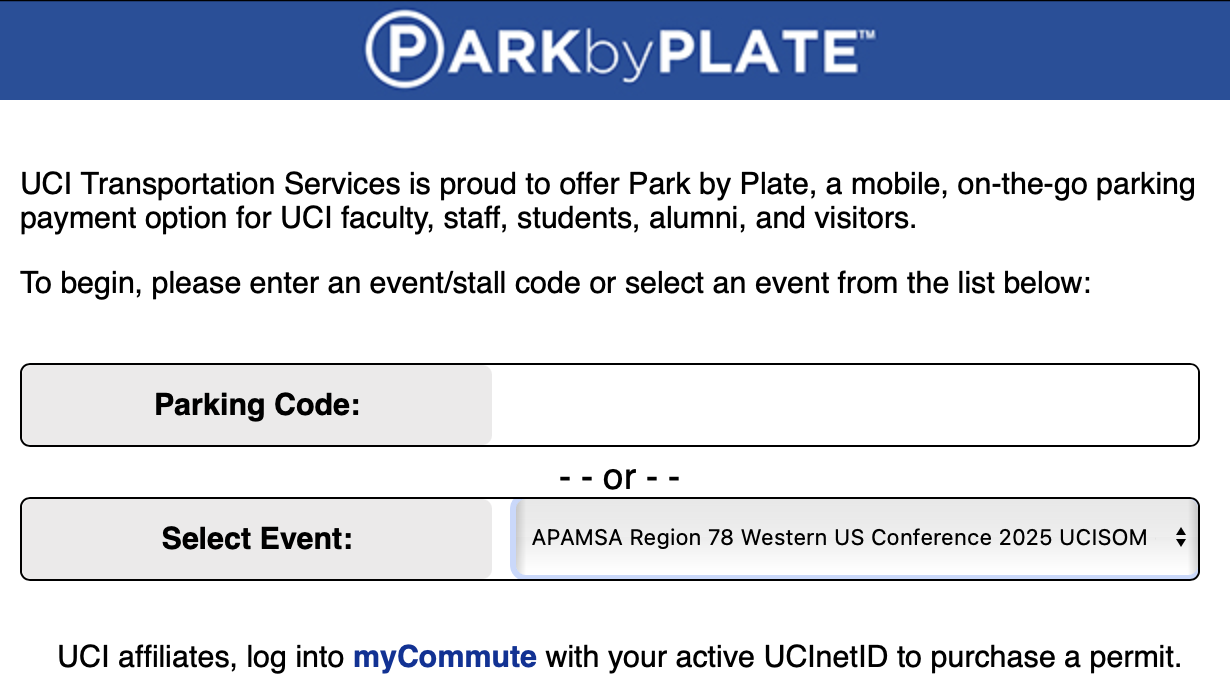
Task: Click the 'Select Event:' label
Action: coord(257,539)
